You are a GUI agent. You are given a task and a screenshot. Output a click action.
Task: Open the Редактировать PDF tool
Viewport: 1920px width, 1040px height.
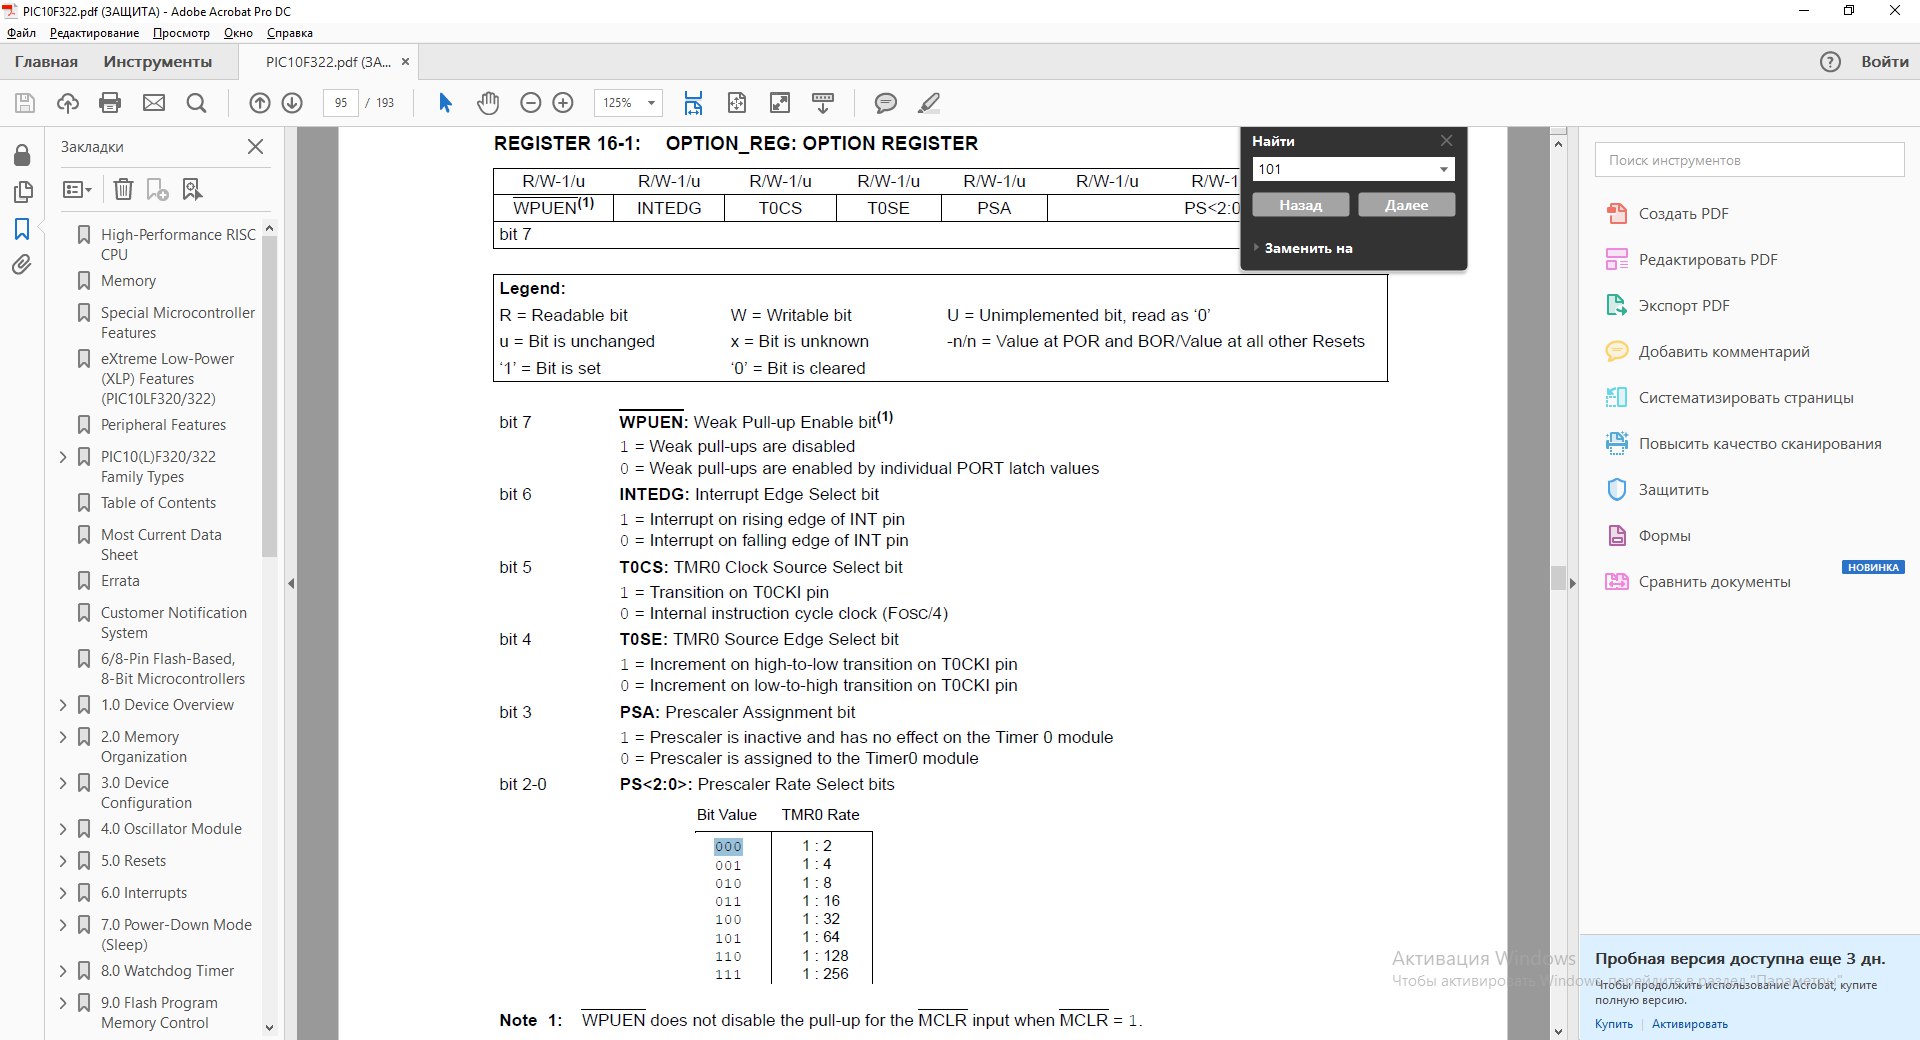1691,260
